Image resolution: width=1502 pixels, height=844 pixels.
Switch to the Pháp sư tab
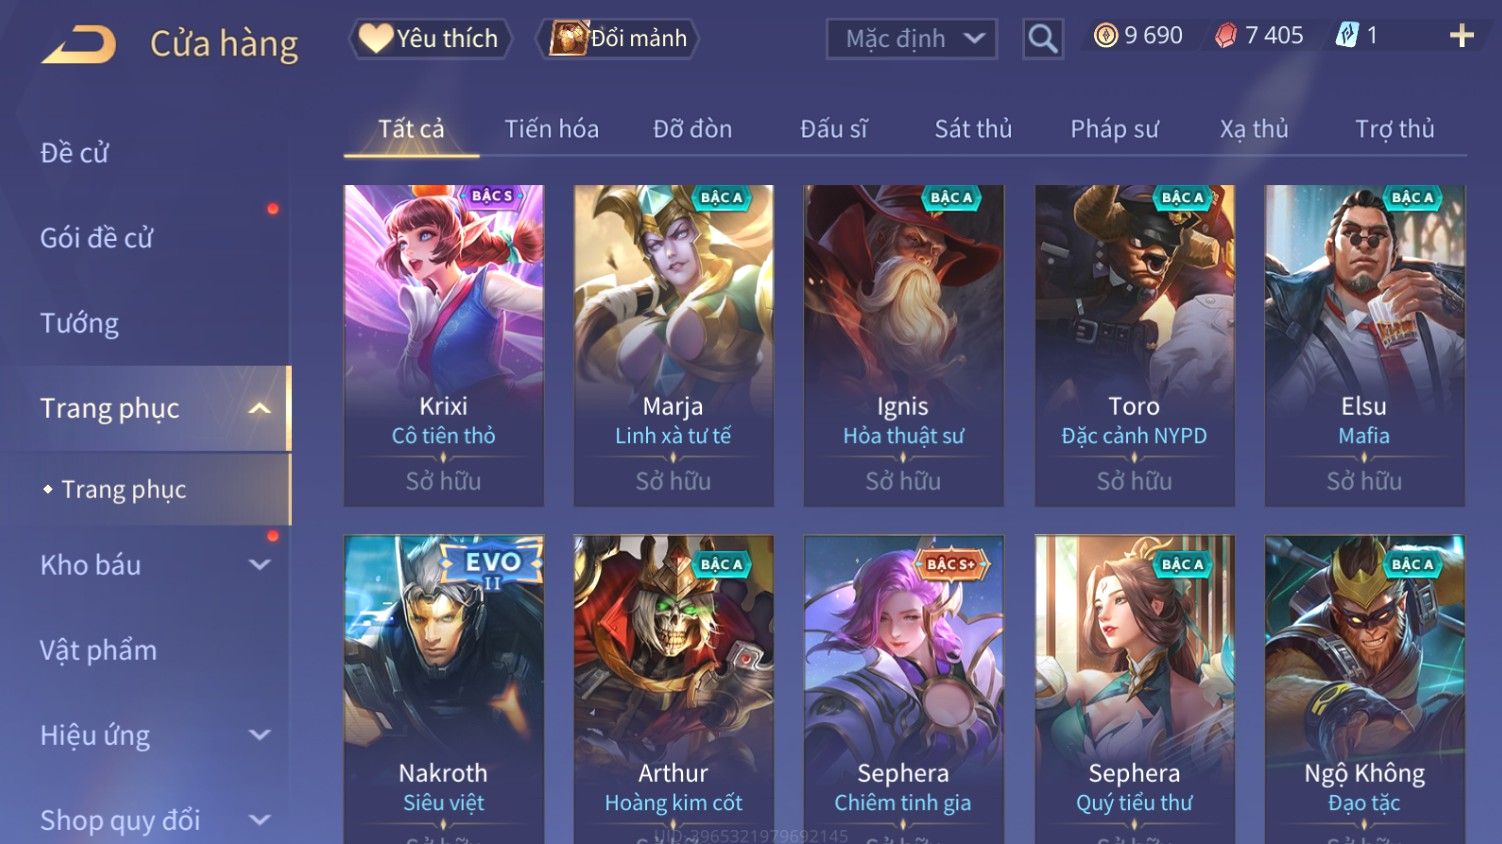(x=1114, y=129)
